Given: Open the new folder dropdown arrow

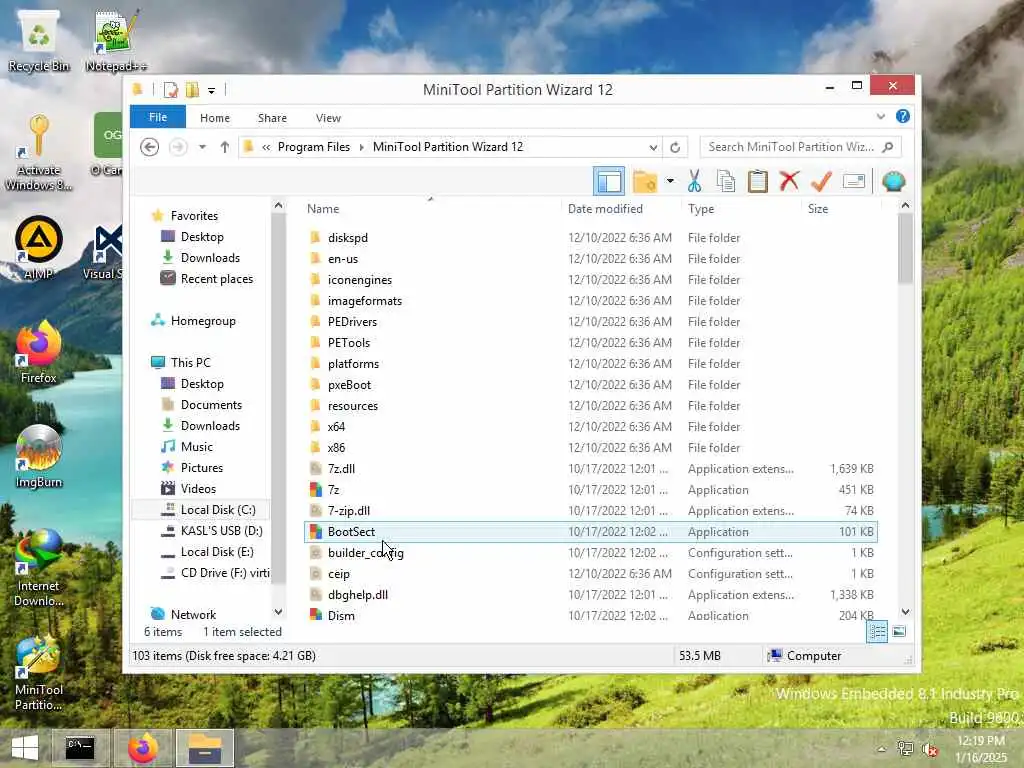Looking at the screenshot, I should pos(670,181).
